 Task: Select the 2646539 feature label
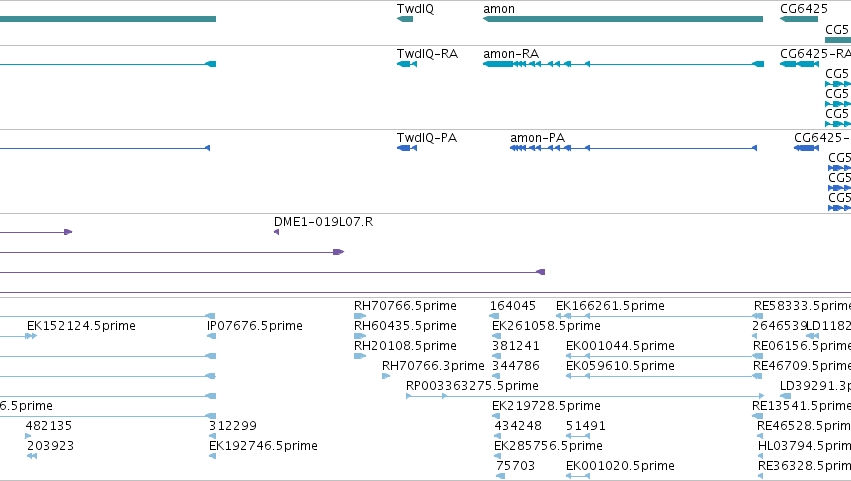[779, 326]
